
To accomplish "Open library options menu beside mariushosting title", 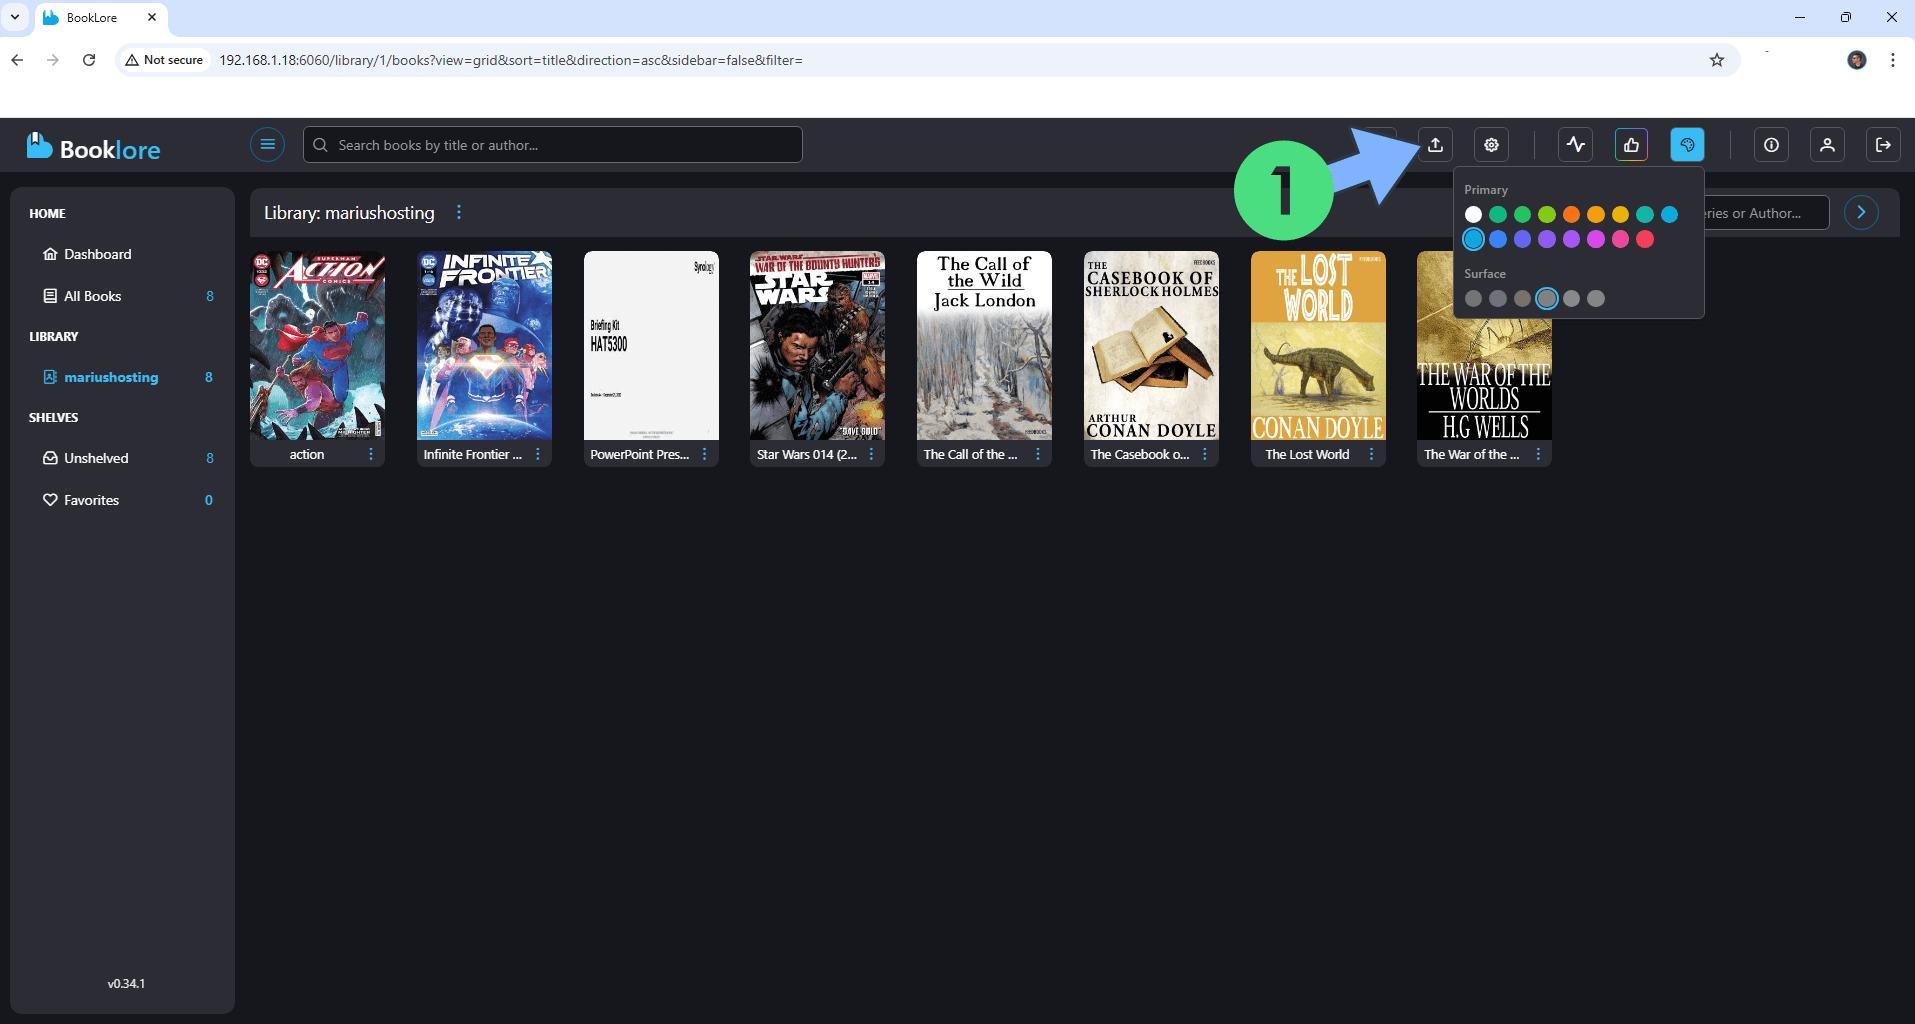I will (459, 212).
